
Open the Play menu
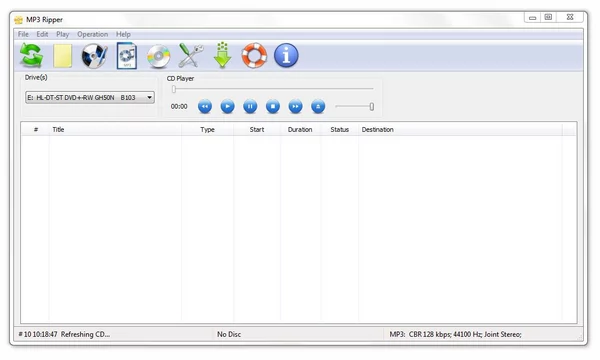(62, 34)
